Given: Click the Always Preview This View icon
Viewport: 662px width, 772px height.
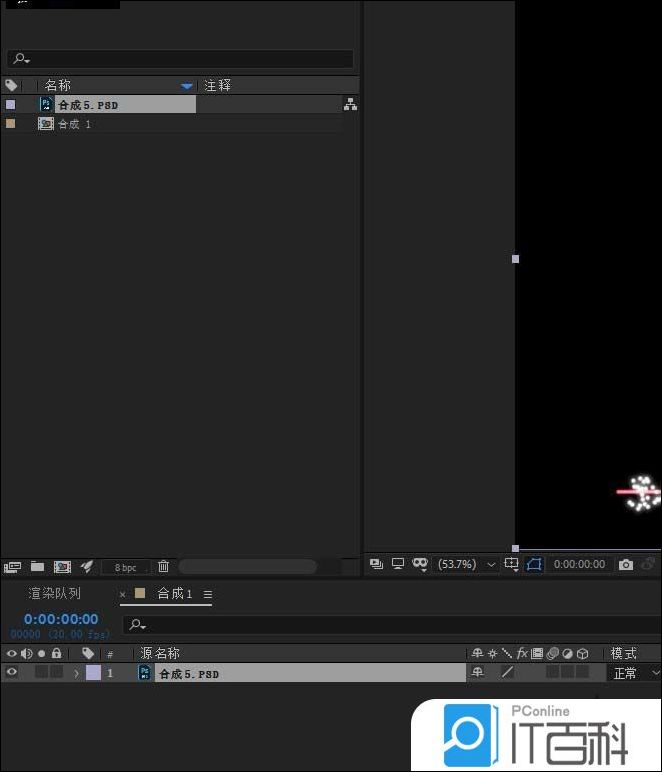Looking at the screenshot, I should coord(377,564).
